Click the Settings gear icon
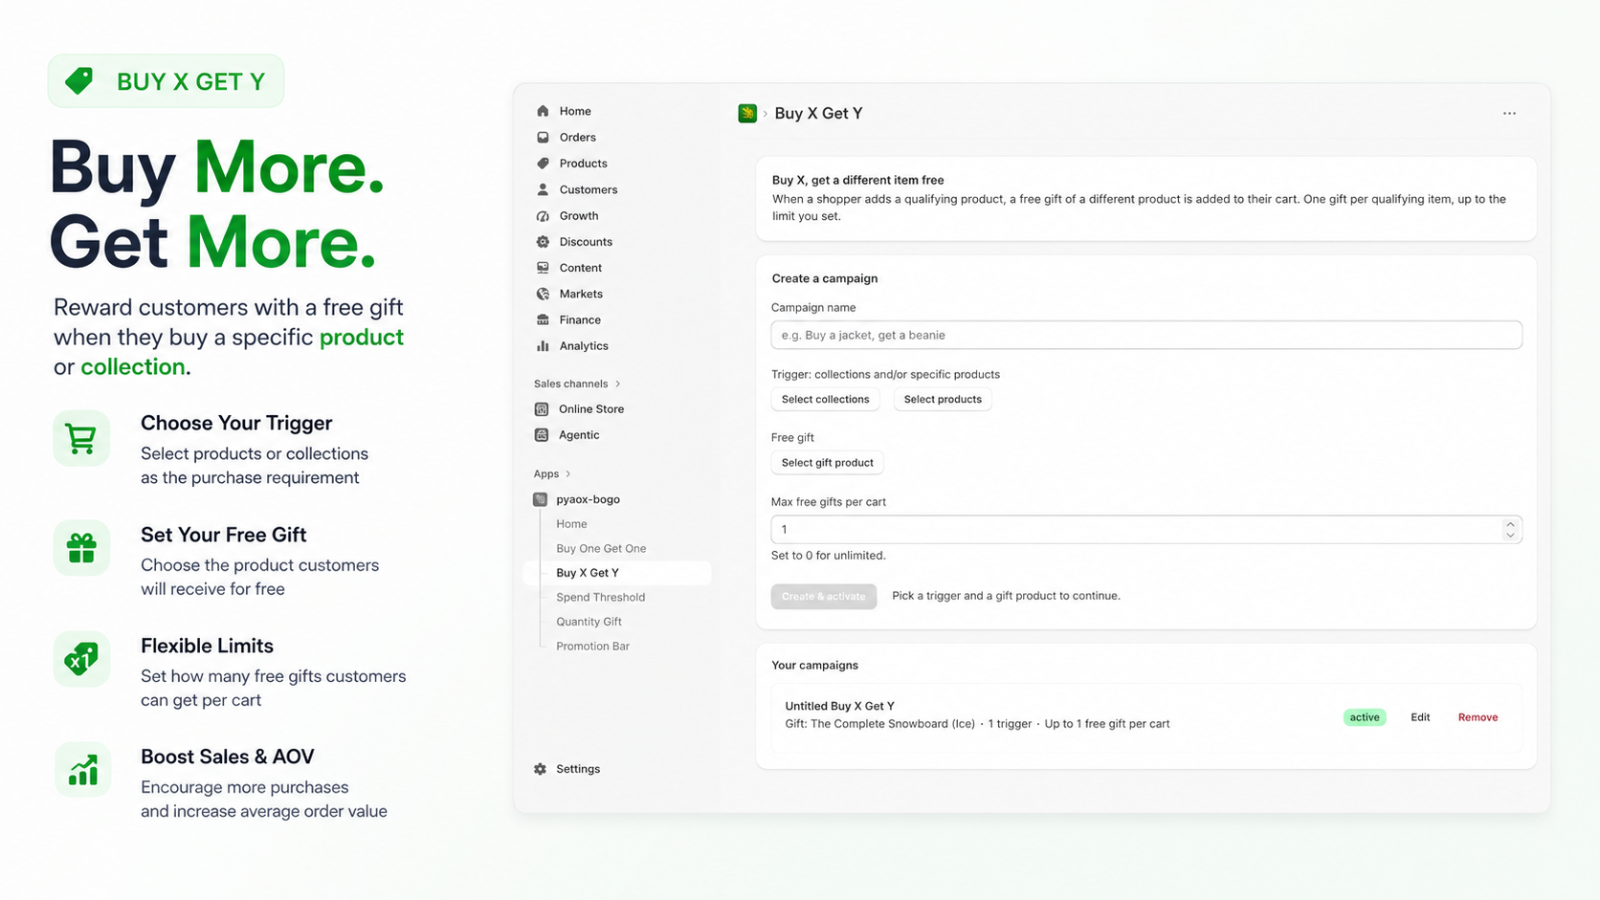This screenshot has height=900, width=1600. pyautogui.click(x=540, y=769)
